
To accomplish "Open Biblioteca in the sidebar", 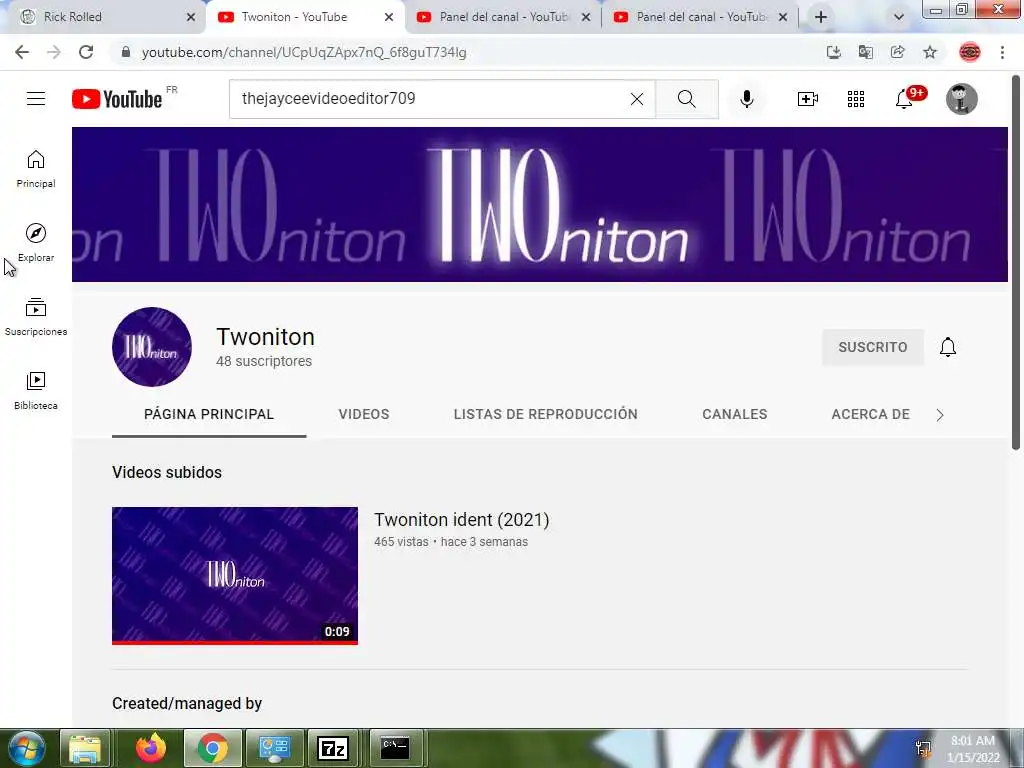I will [x=36, y=391].
